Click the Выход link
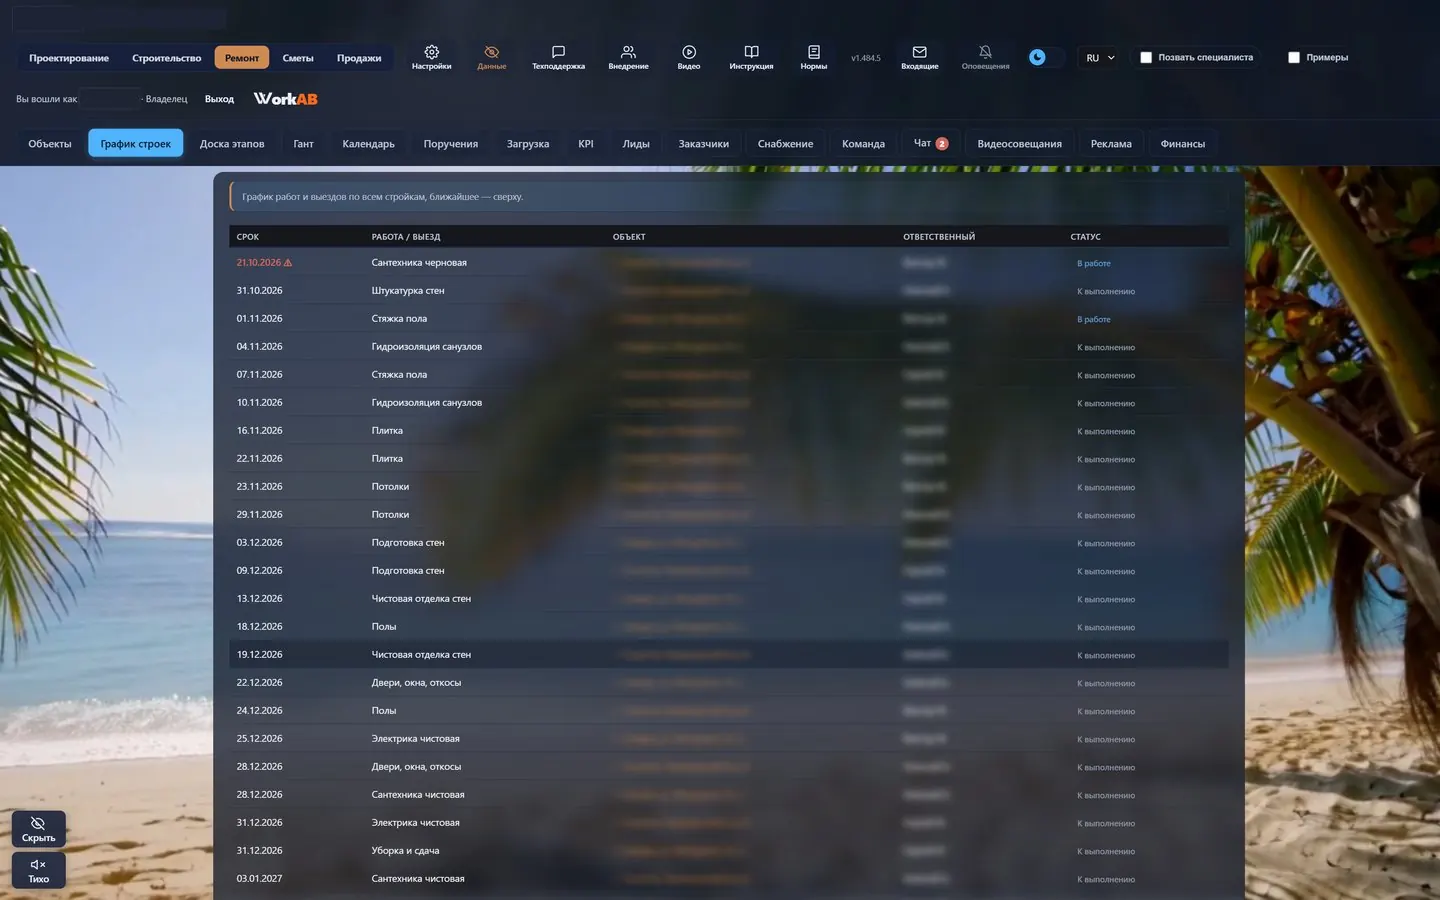The width and height of the screenshot is (1440, 900). [219, 99]
